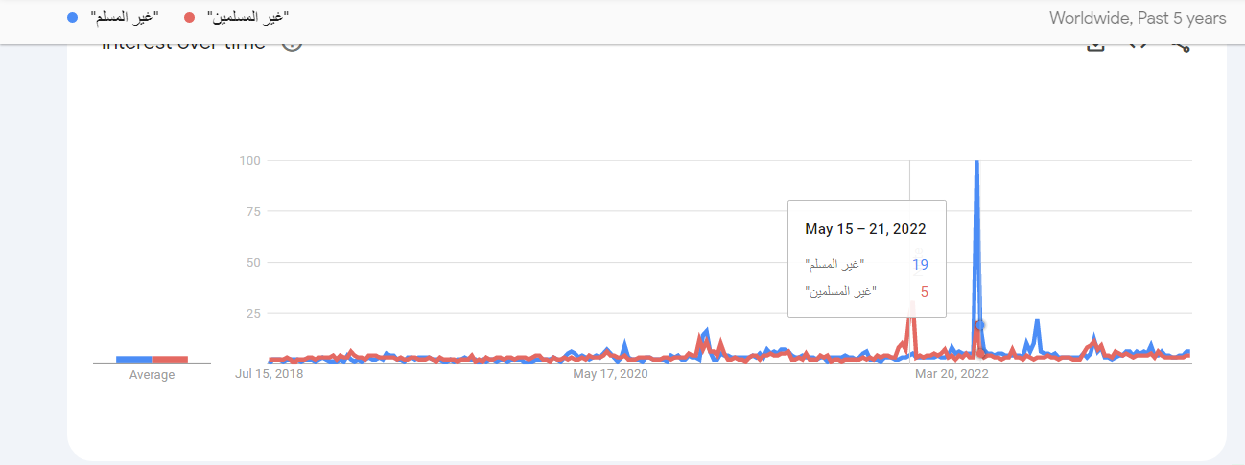The image size is (1245, 465).
Task: Click the blue line's peak at 100
Action: tap(976, 163)
